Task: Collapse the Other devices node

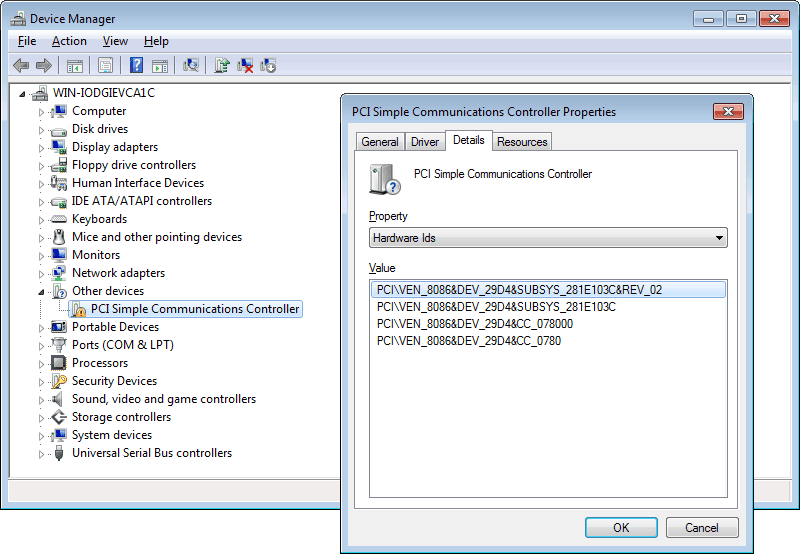Action: pyautogui.click(x=41, y=292)
